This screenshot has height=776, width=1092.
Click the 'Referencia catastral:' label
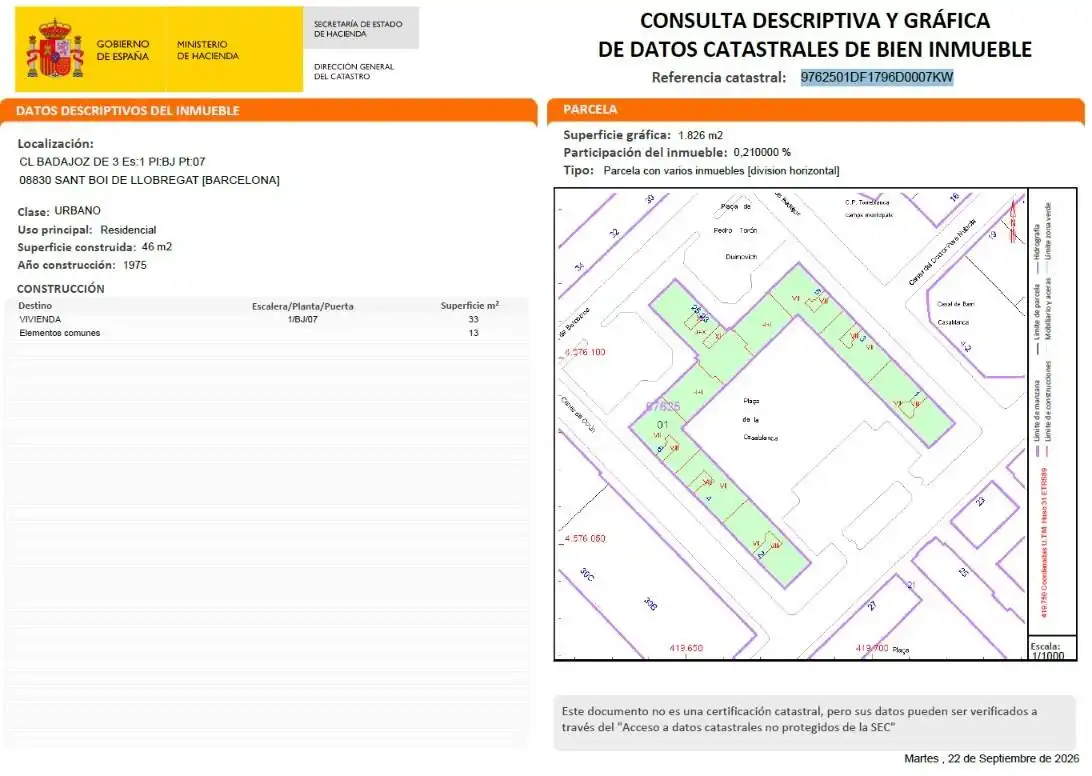click(719, 77)
